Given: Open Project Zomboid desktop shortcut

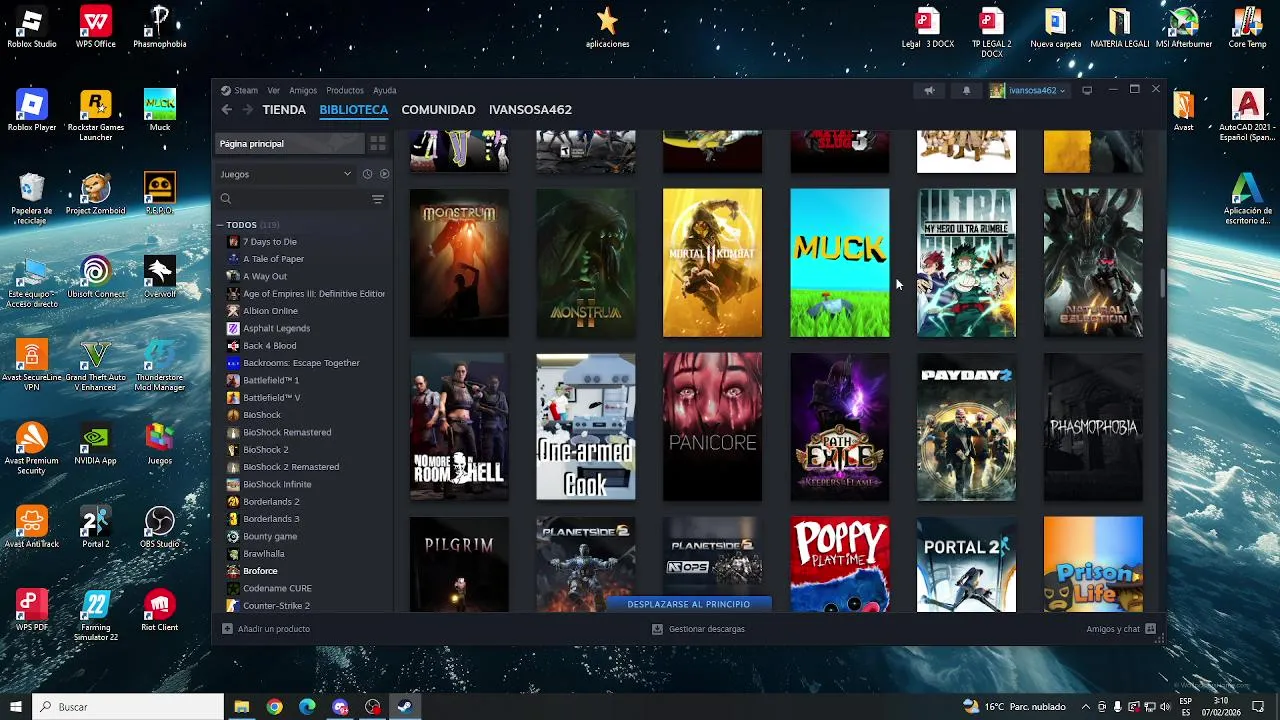Looking at the screenshot, I should tap(96, 194).
